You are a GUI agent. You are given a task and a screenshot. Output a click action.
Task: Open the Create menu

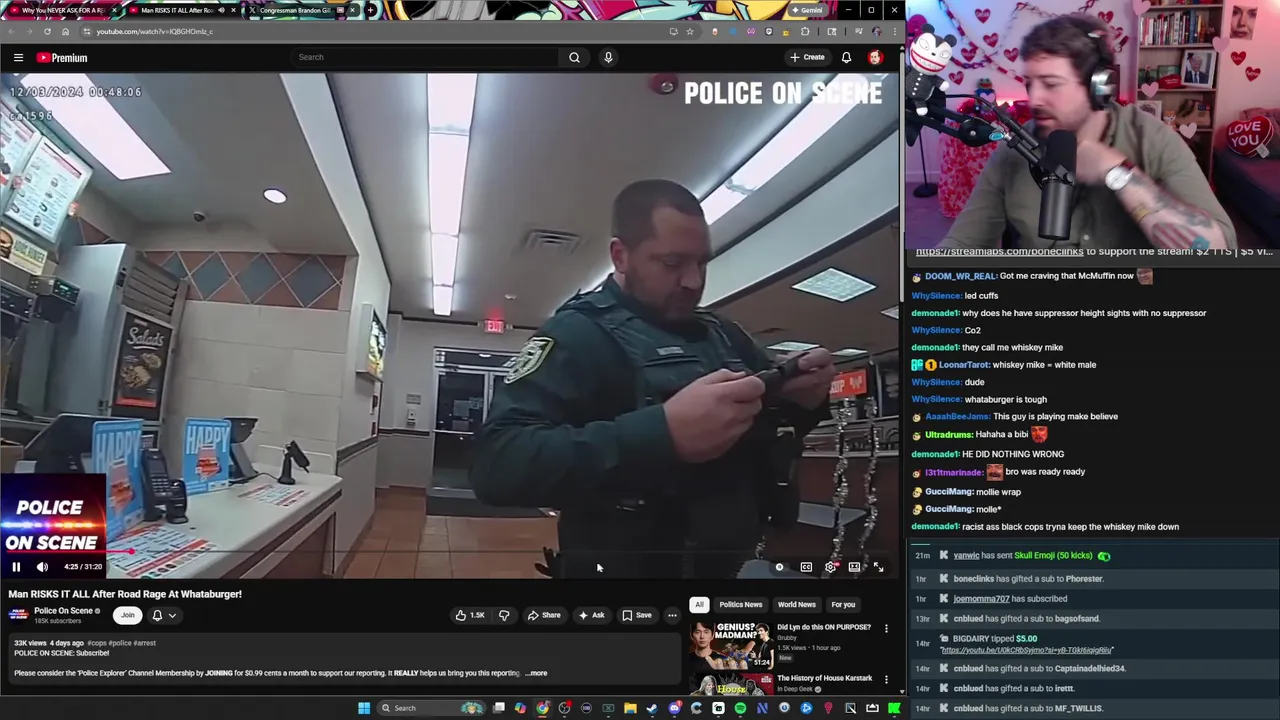tap(808, 57)
